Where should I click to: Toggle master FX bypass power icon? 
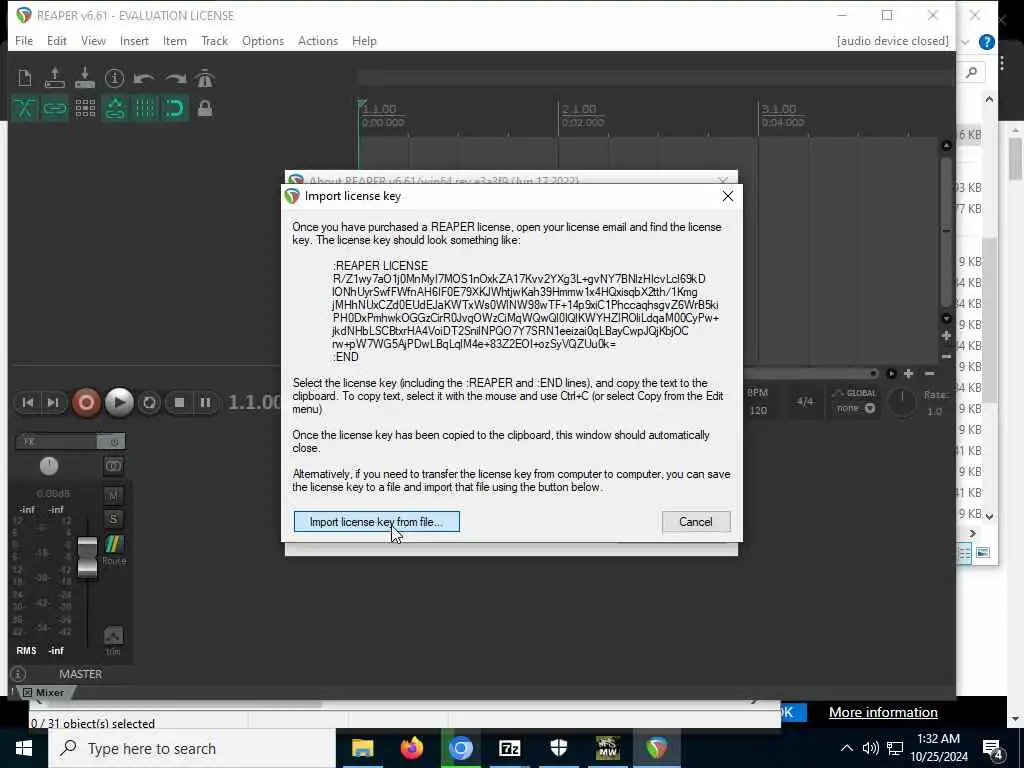click(112, 441)
